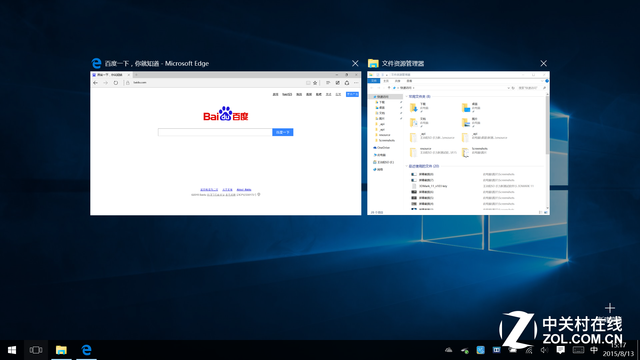
Task: Open the volume speaker tray icon
Action: 544,350
